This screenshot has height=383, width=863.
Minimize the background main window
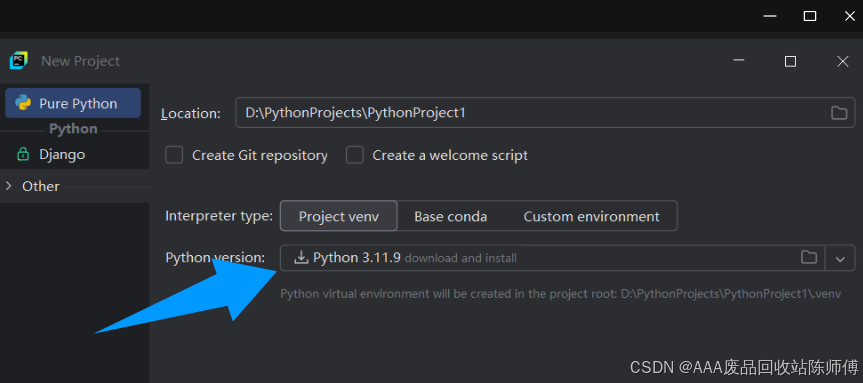[771, 16]
